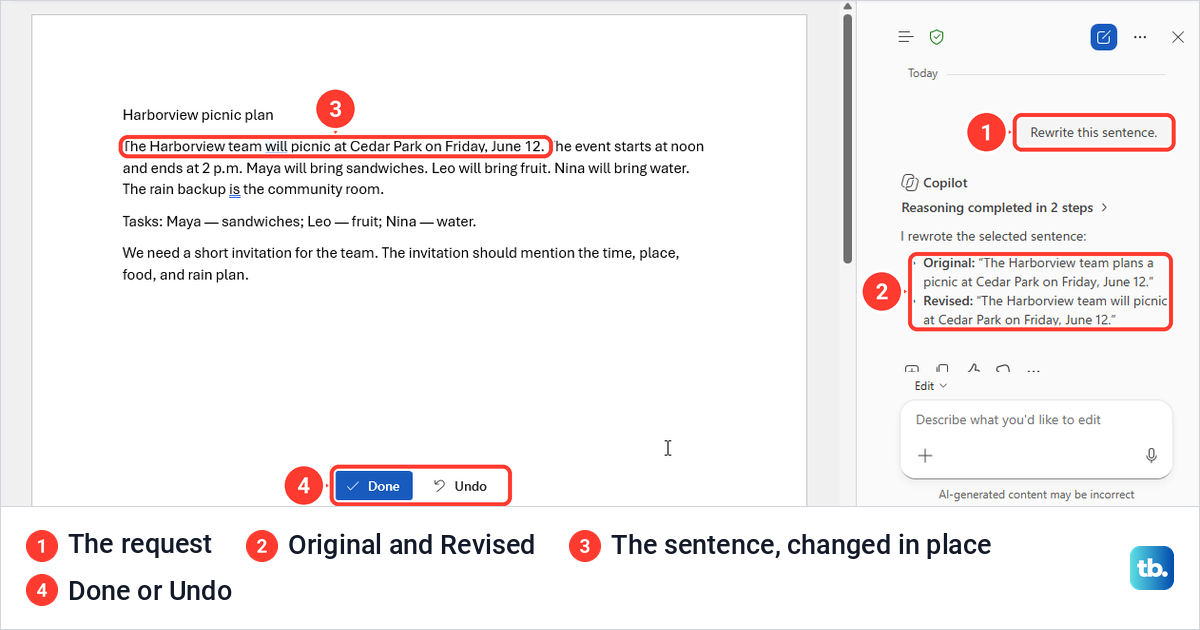The image size is (1200, 630).
Task: Revert the rewrite with the Undo button
Action: (x=461, y=486)
